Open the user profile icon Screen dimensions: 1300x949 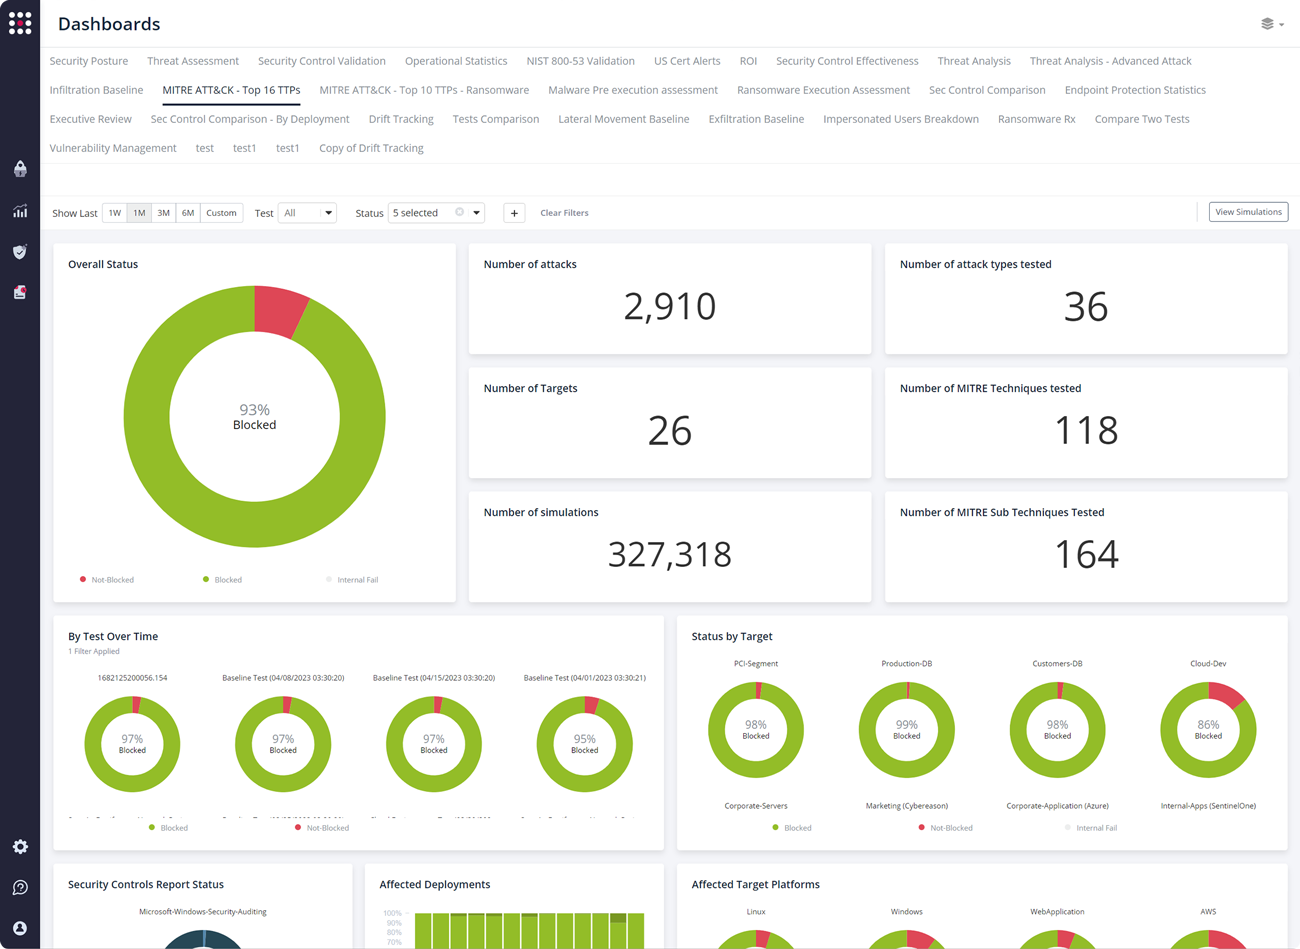20,928
